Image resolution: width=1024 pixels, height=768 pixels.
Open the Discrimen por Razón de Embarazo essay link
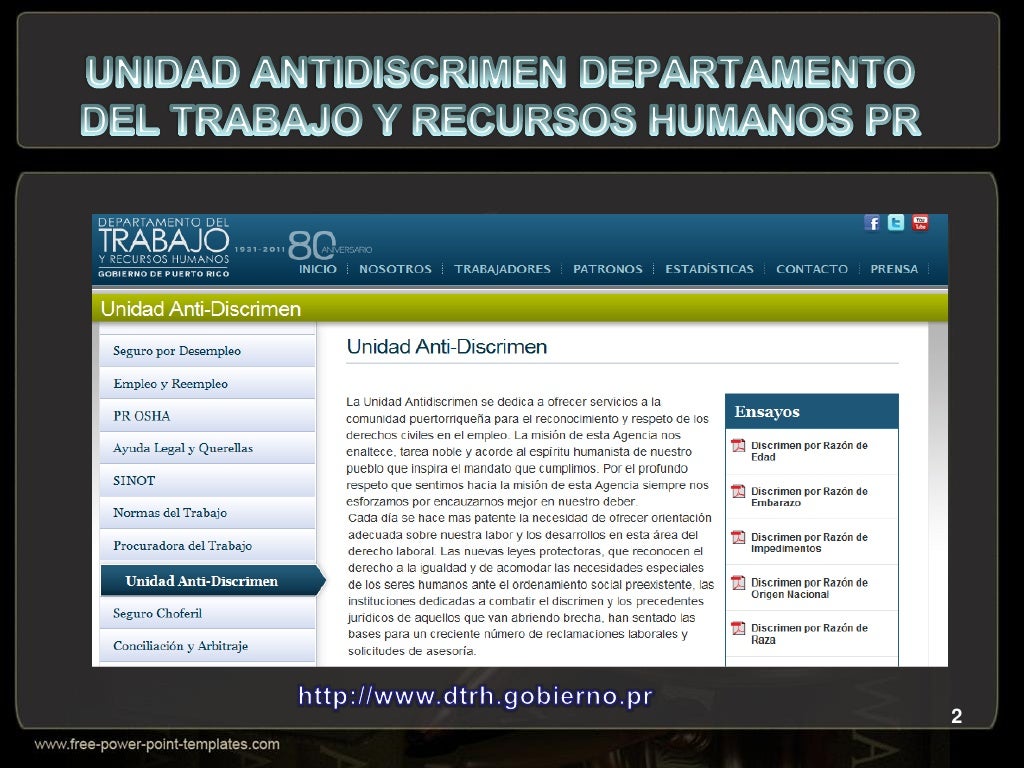[808, 497]
